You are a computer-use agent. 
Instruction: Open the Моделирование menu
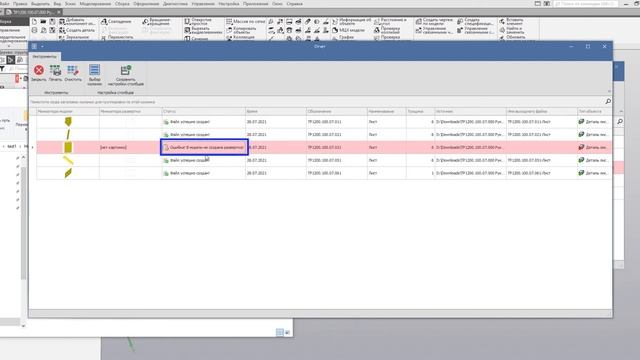coord(95,4)
